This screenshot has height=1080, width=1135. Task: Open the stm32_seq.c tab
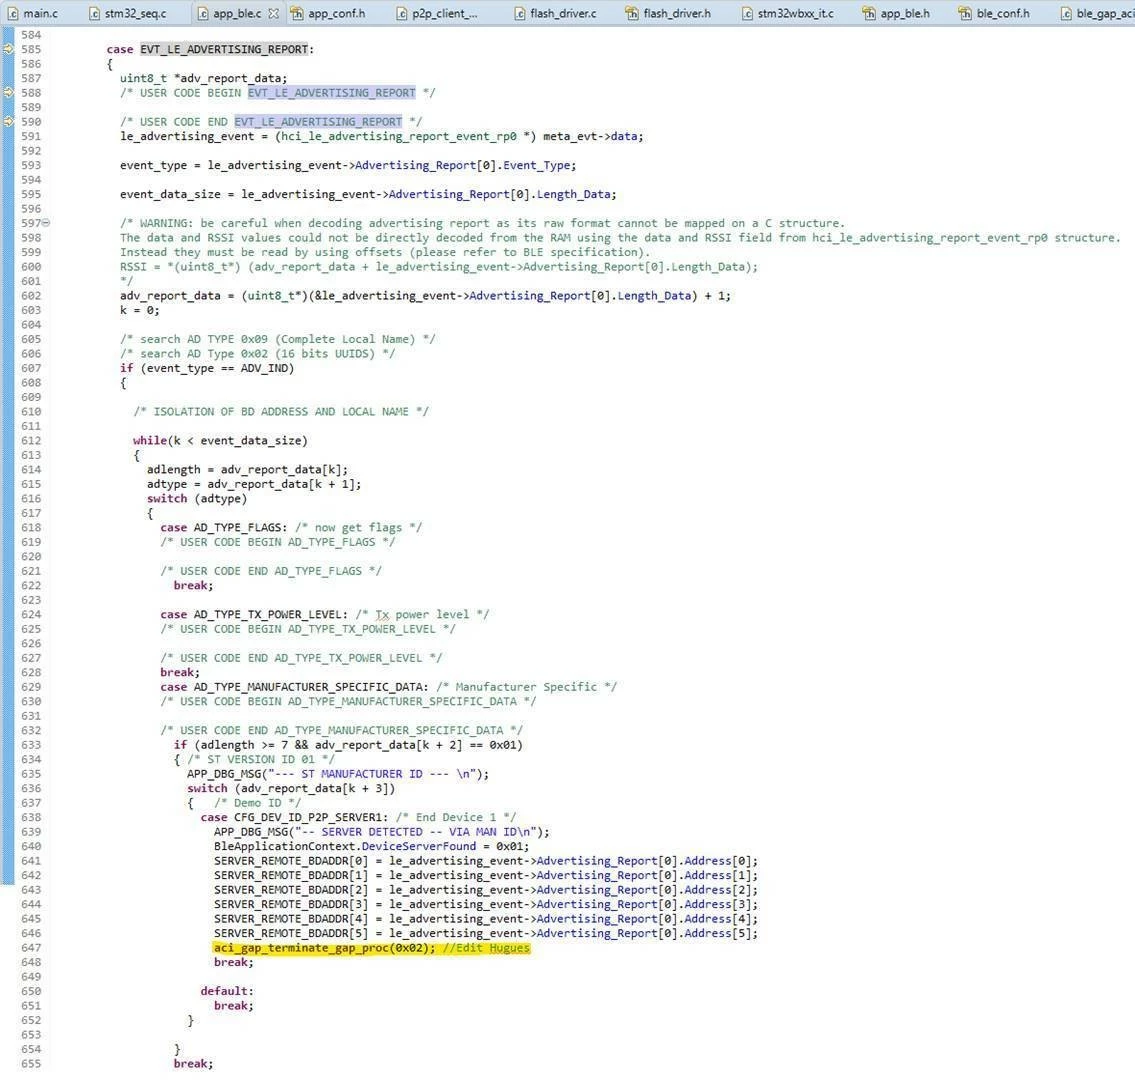click(127, 13)
